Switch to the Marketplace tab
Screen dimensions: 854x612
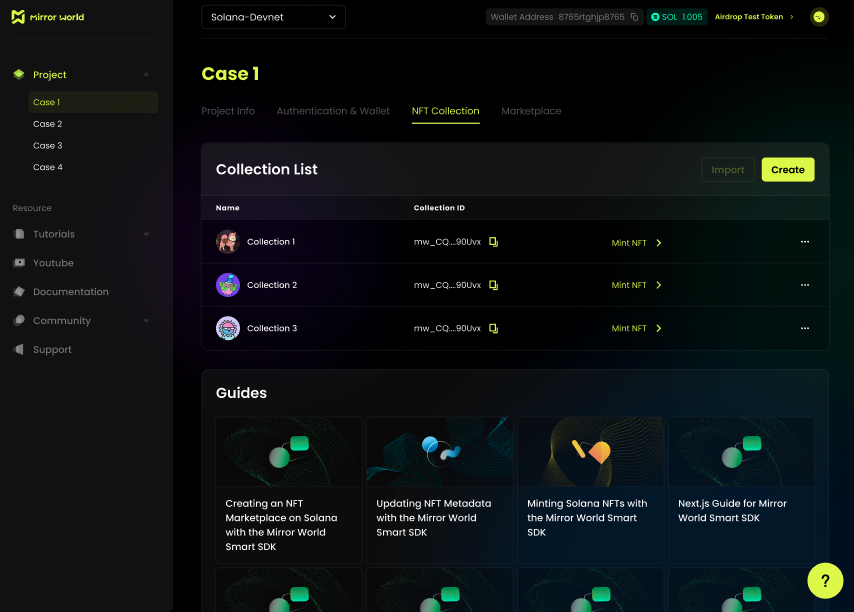(x=531, y=111)
